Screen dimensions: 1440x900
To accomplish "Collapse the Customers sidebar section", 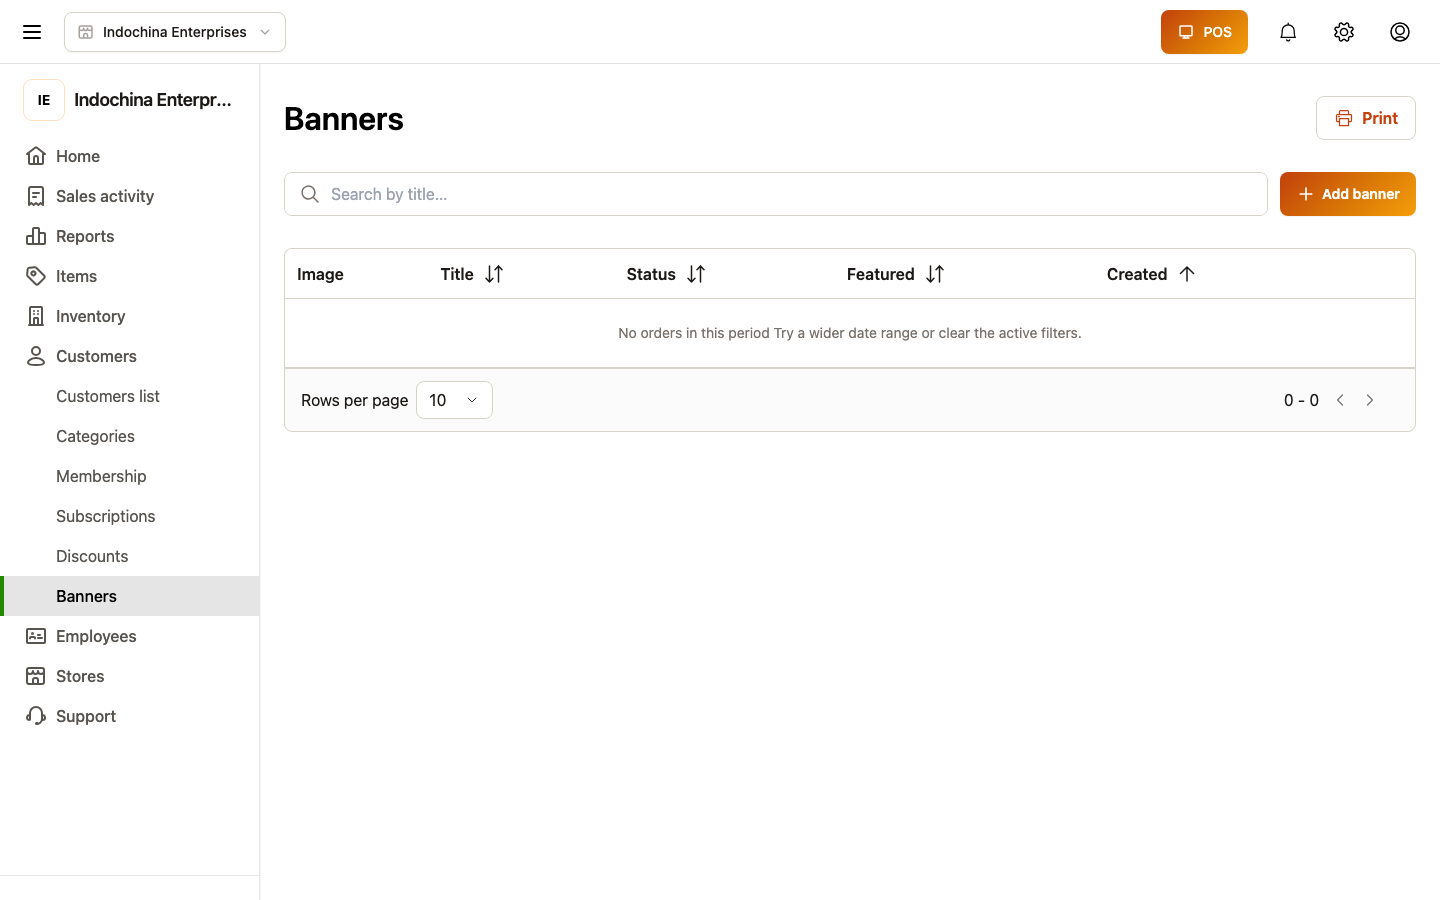I will click(x=130, y=356).
